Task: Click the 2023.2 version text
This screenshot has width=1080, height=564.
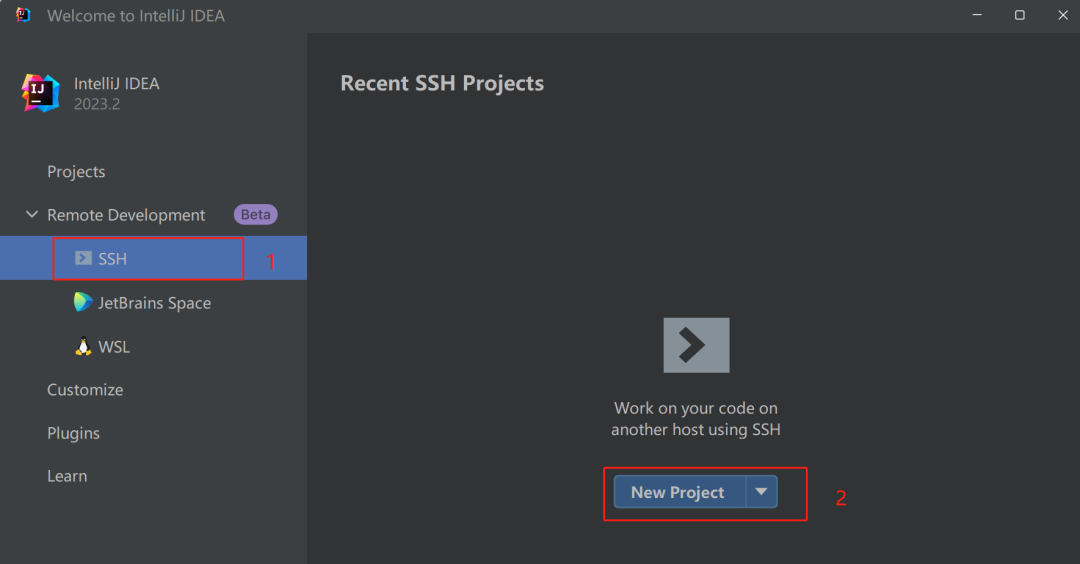Action: coord(97,104)
